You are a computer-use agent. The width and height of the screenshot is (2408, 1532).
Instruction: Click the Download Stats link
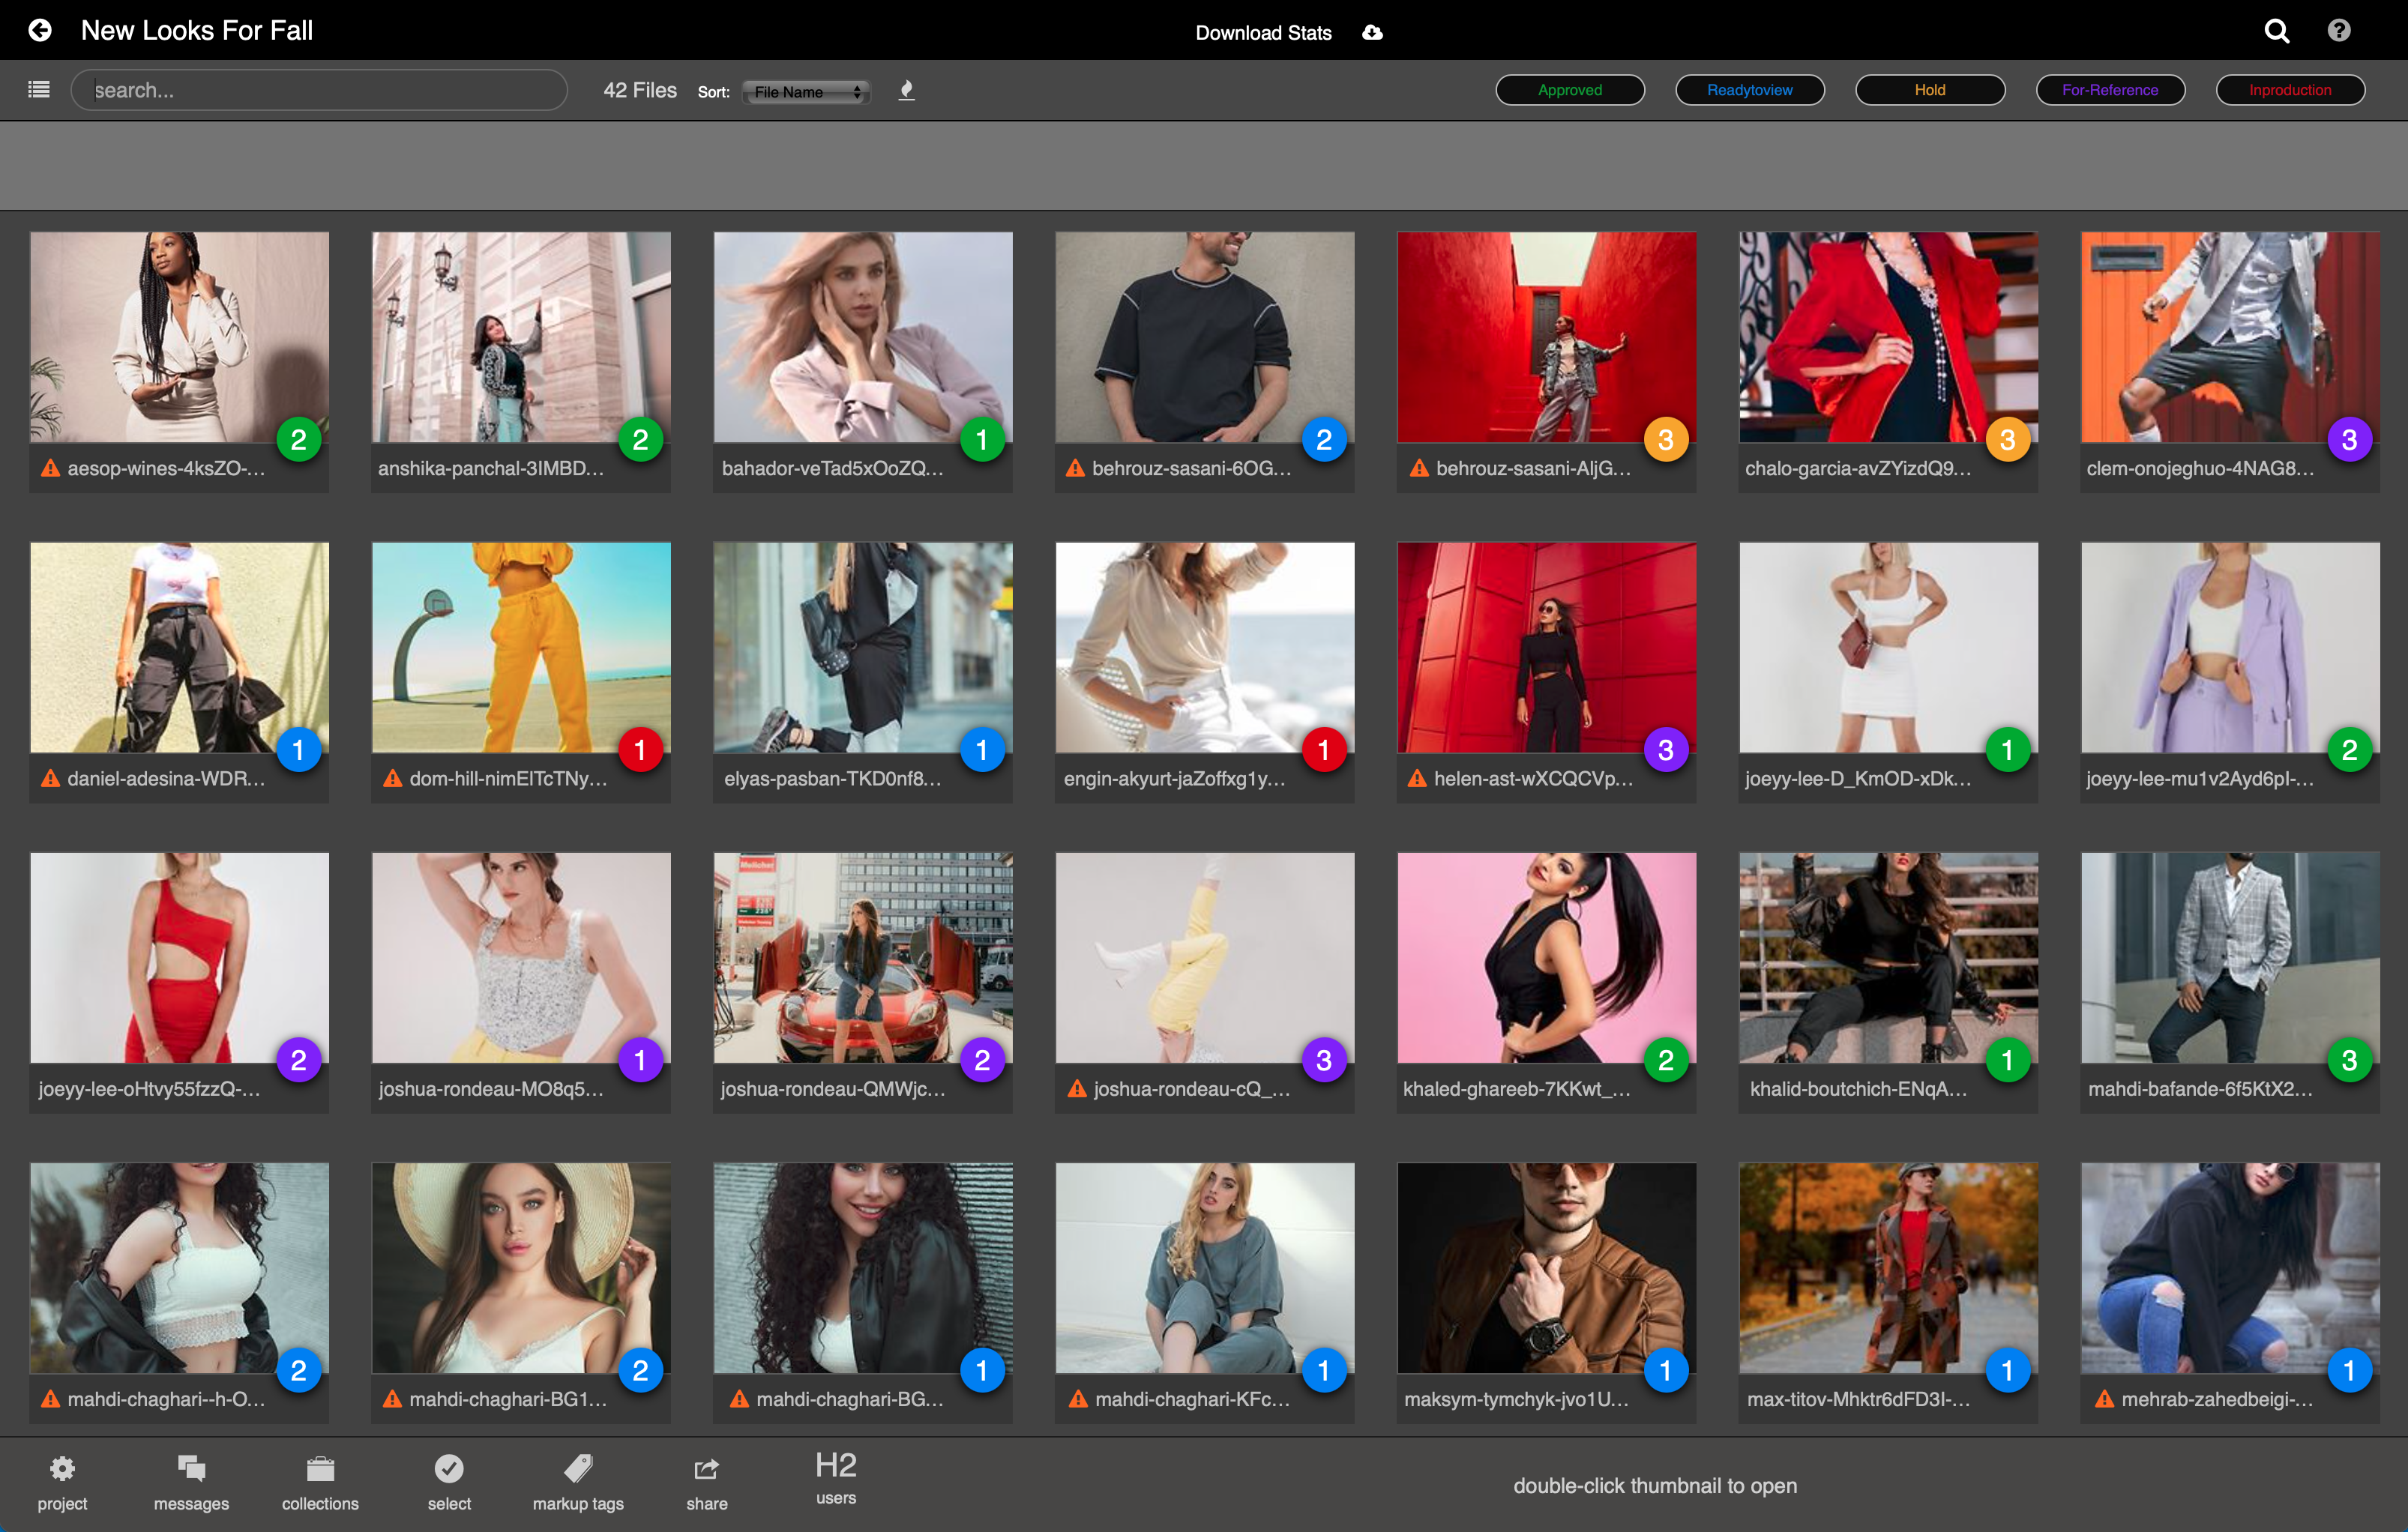(1263, 33)
